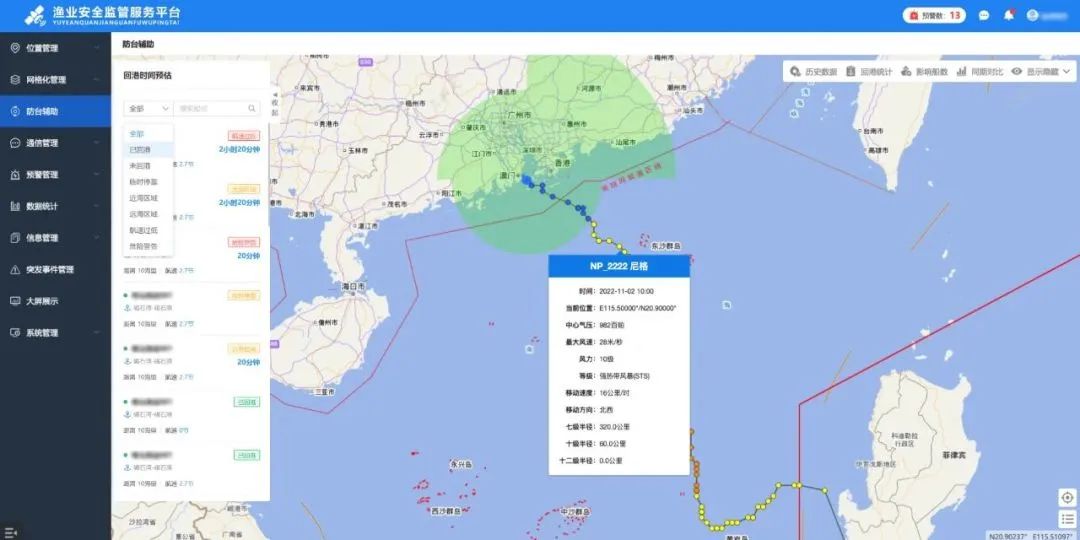The width and height of the screenshot is (1080, 540).
Task: Open the 同期对比 map tool
Action: tap(980, 71)
